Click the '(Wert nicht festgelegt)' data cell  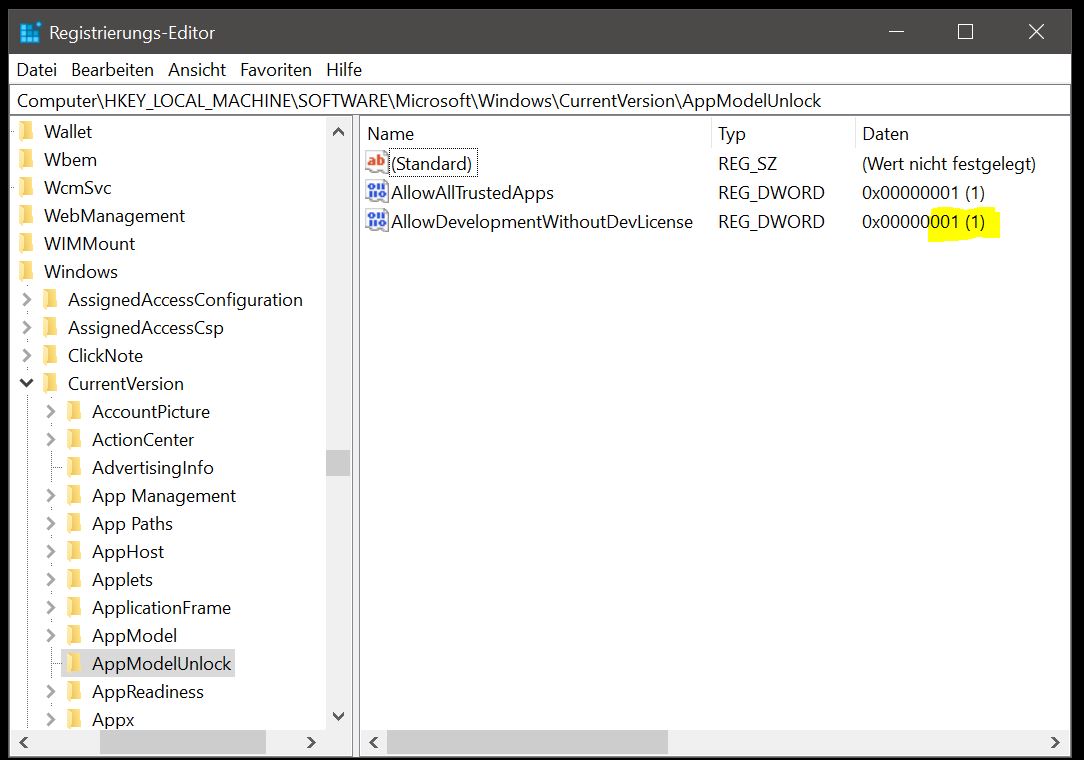point(948,164)
